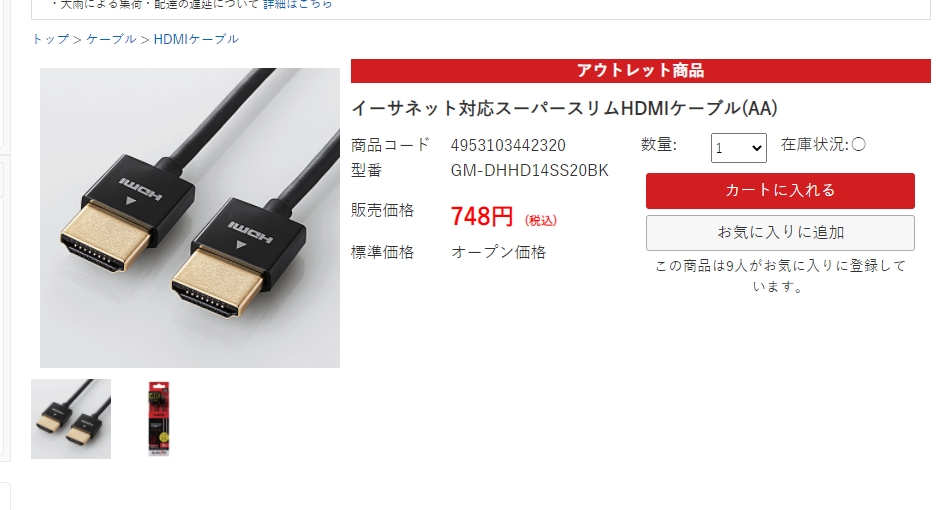The image size is (950, 510).
Task: Click the red アウトレット商品 banner
Action: point(640,71)
